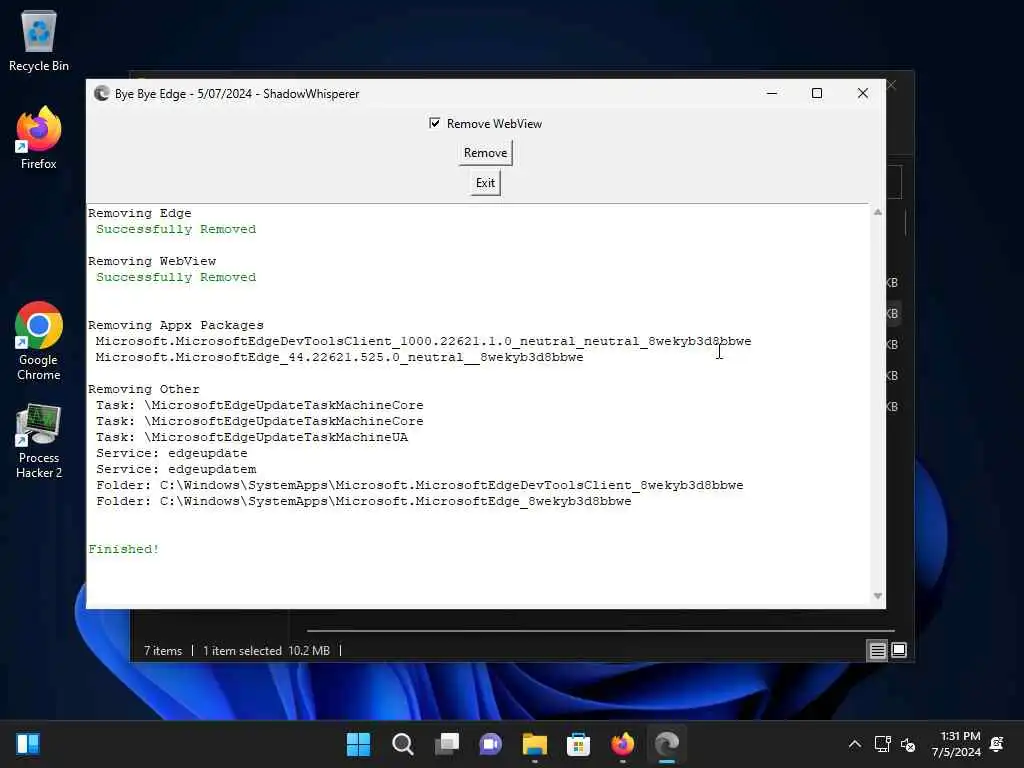Image resolution: width=1024 pixels, height=768 pixels.
Task: Click the 'Removing Appx Packages' log line
Action: coord(176,325)
